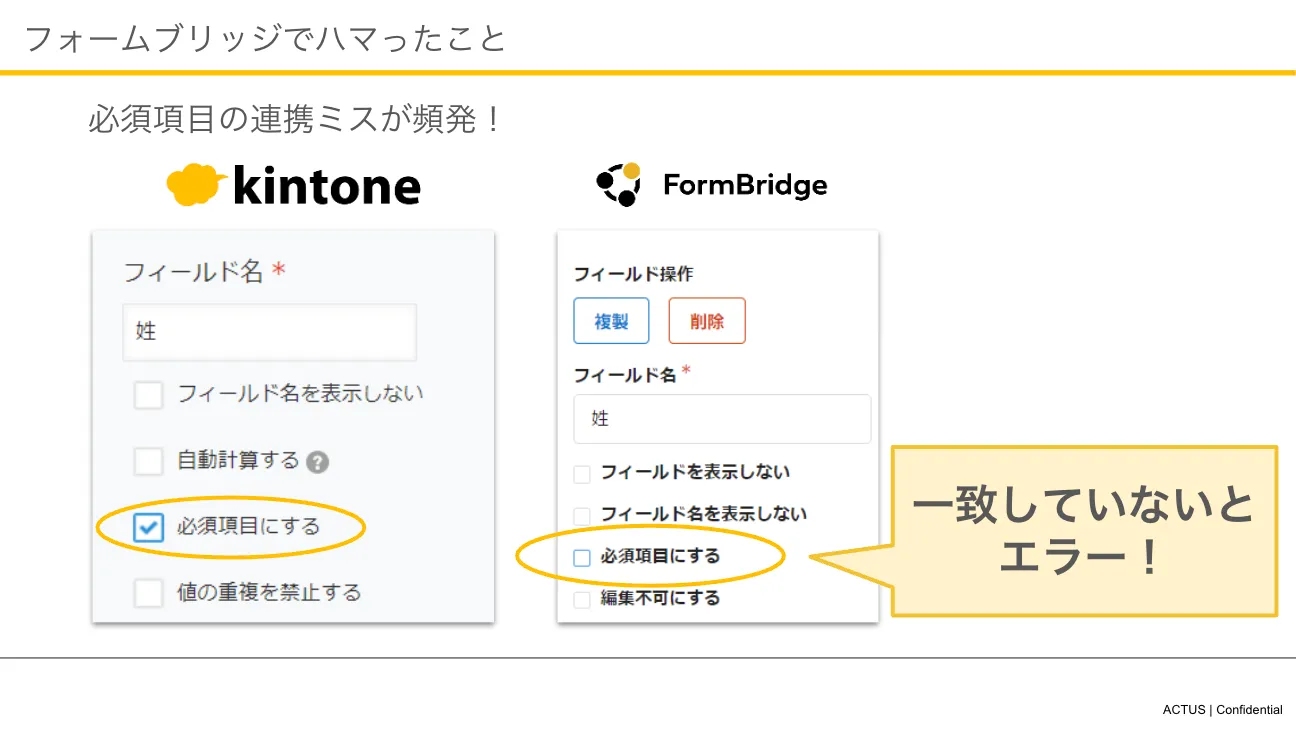Click the help question mark icon beside 自動計算する
1296x730 pixels.
coord(318,462)
